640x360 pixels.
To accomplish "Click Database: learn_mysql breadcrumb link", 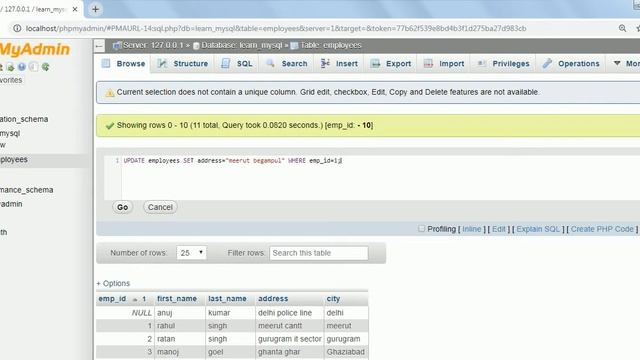I will pos(241,45).
